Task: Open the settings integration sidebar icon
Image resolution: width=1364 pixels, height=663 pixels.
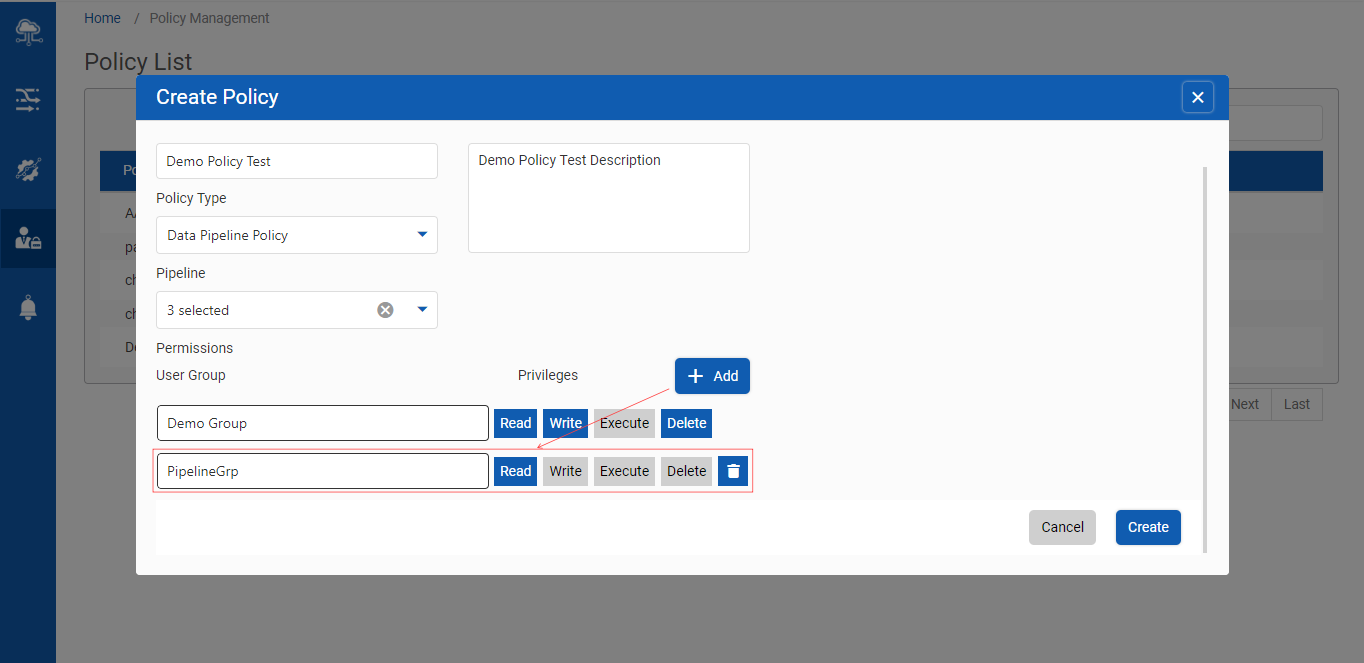Action: pos(28,169)
